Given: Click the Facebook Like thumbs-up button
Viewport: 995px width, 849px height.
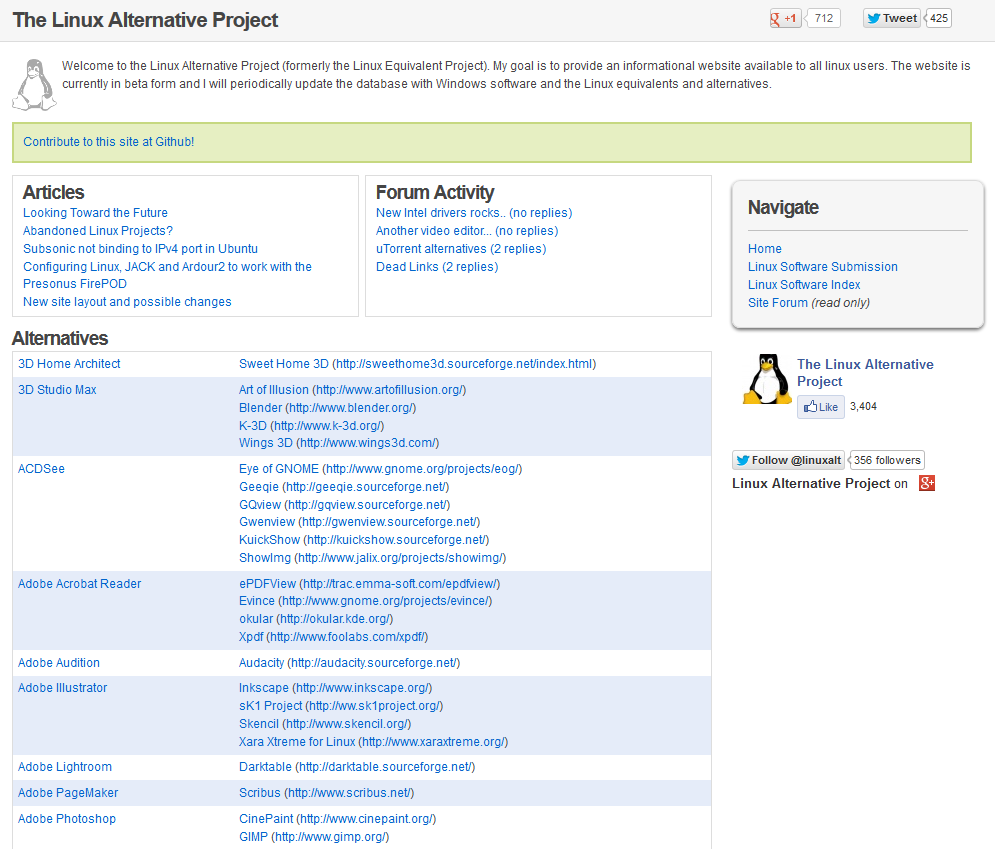Looking at the screenshot, I should coord(821,407).
